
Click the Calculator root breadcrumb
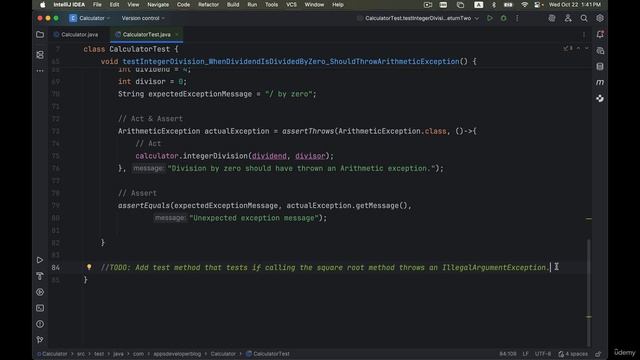pos(52,354)
